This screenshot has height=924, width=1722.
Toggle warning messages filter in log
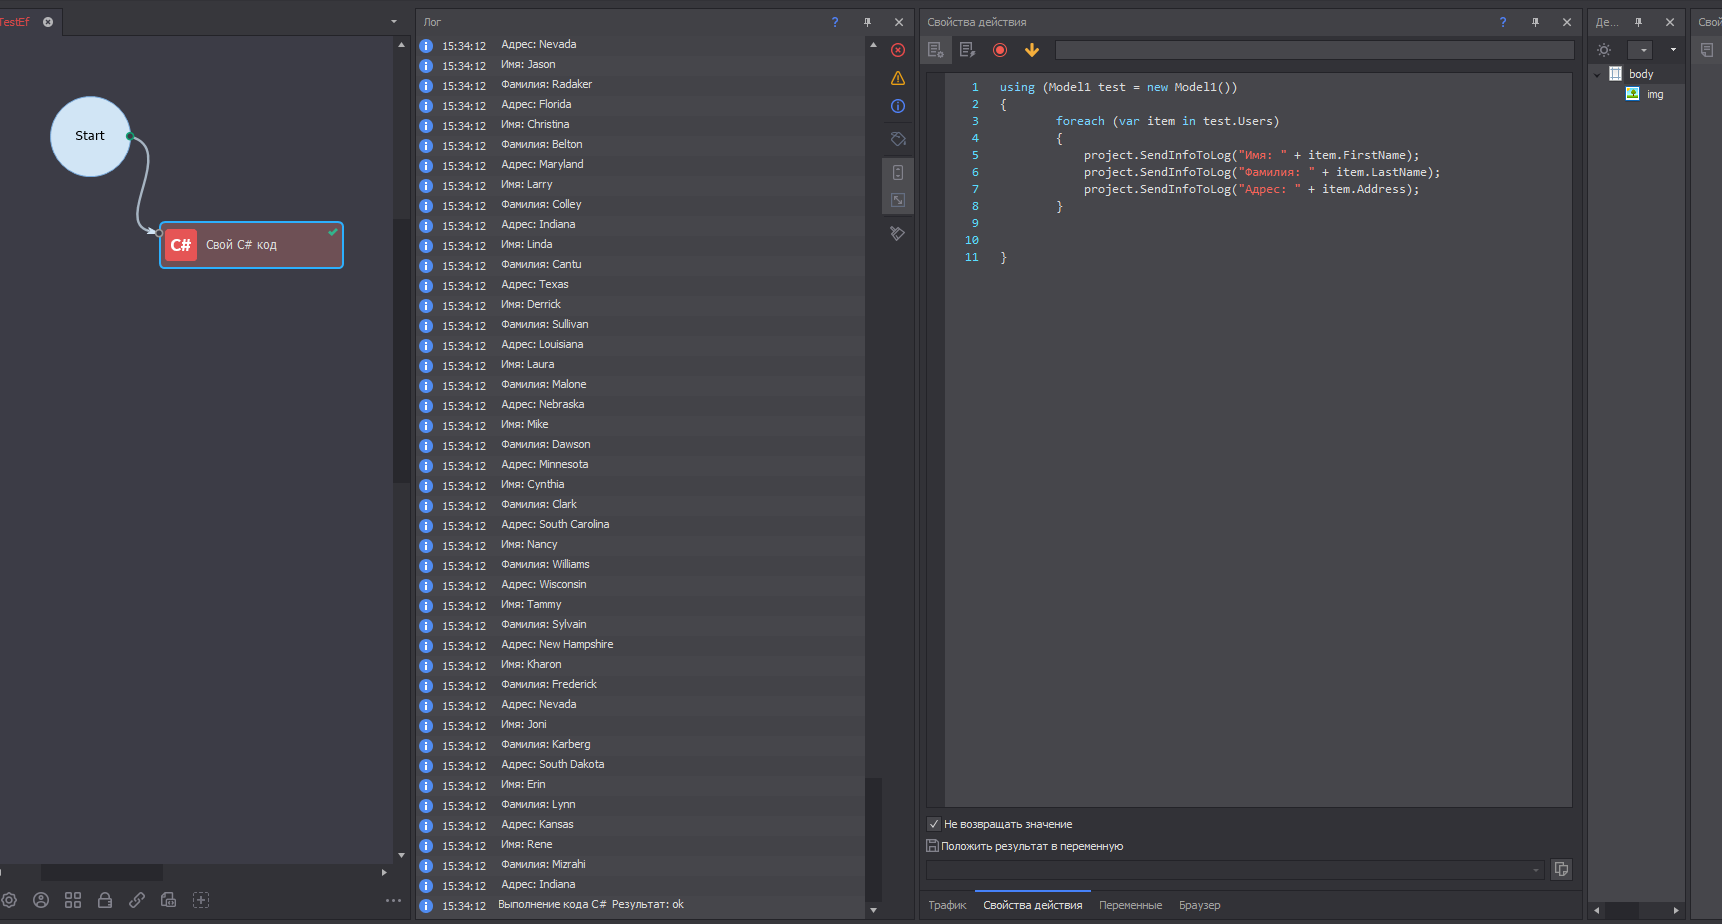898,78
